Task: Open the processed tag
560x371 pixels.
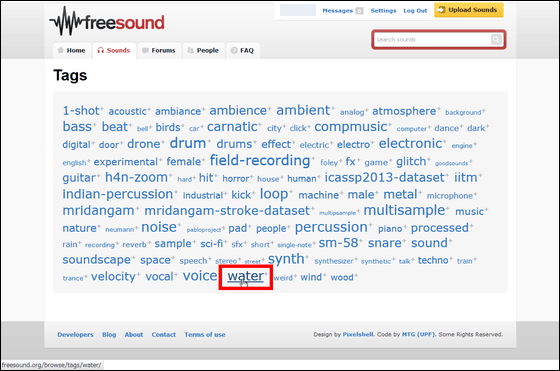Action: tap(439, 228)
